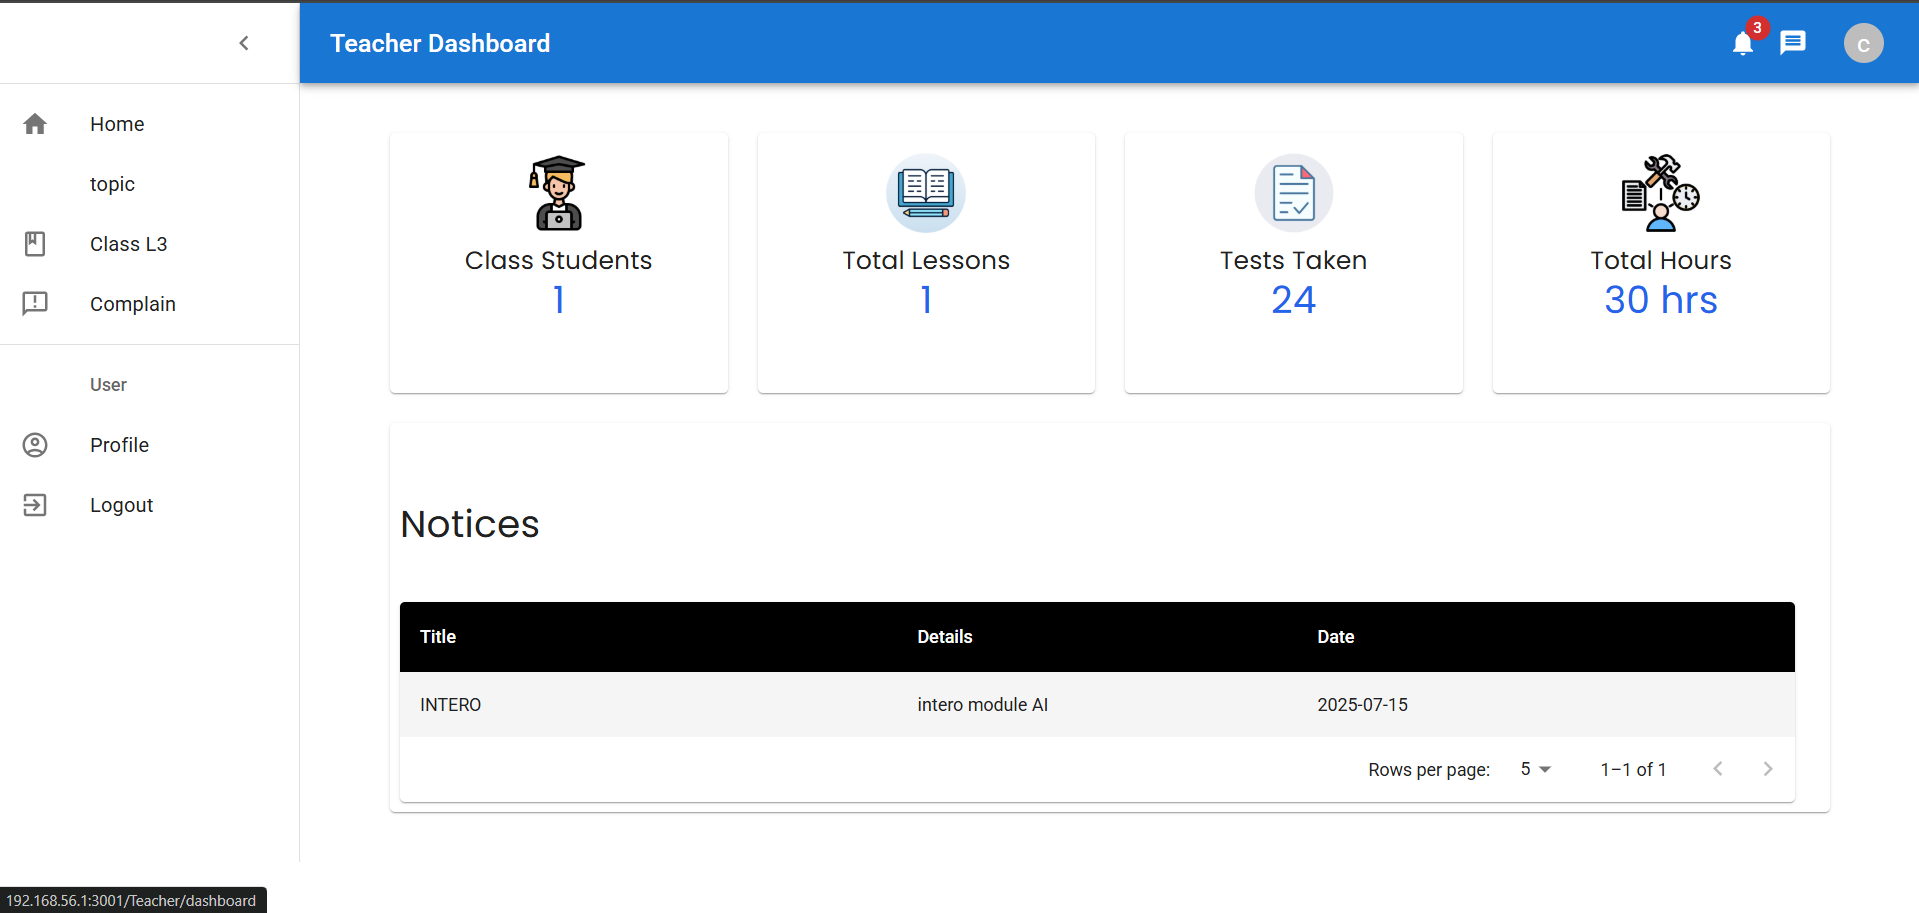Click the Home icon in the sidebar
Image resolution: width=1919 pixels, height=913 pixels.
click(x=36, y=123)
